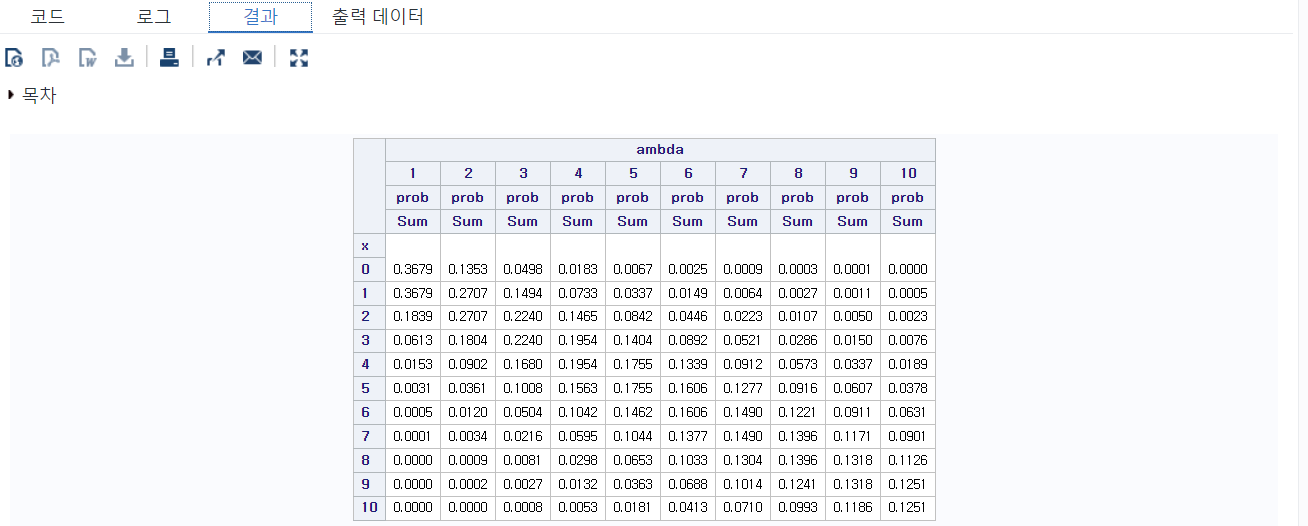
Task: Click cell value 0.1304
Action: pyautogui.click(x=742, y=460)
